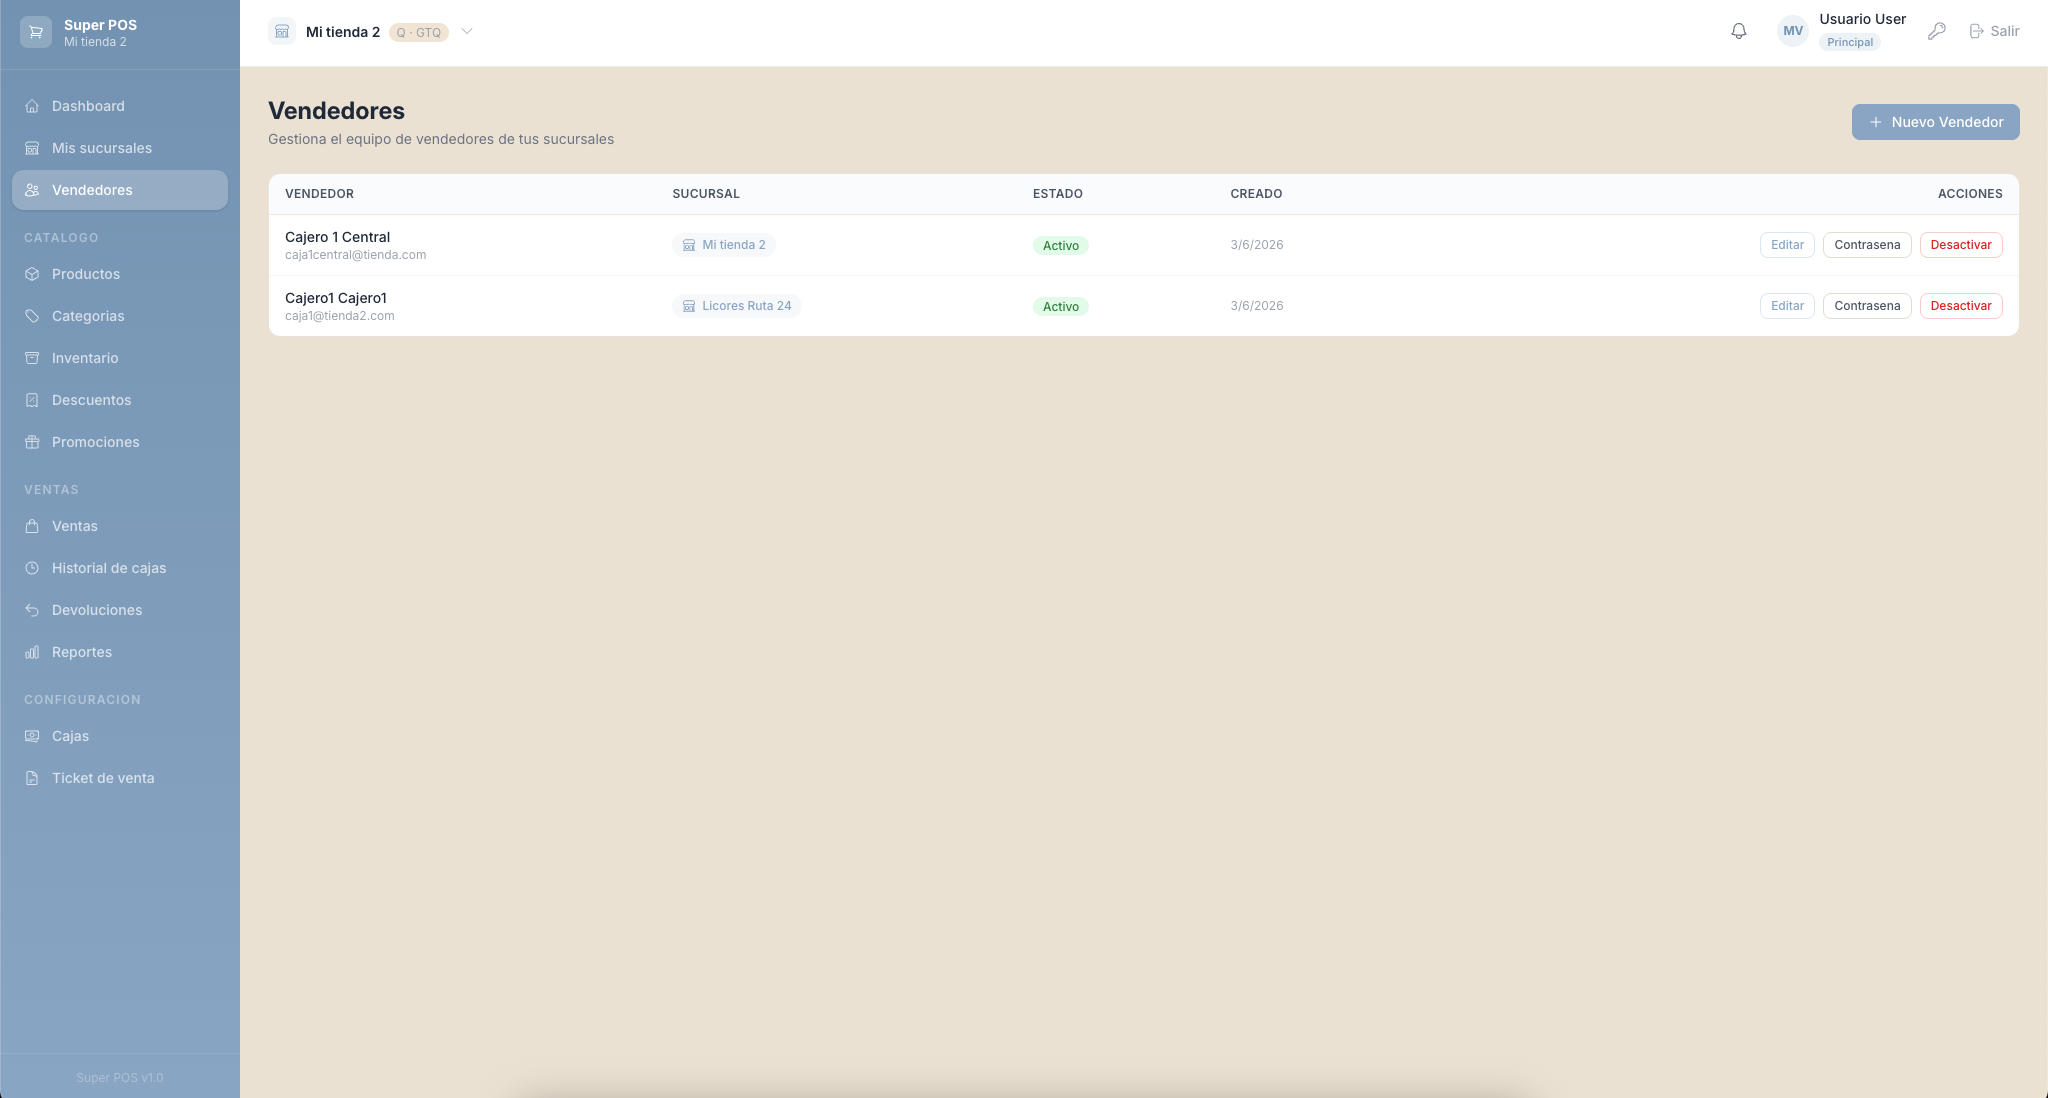2048x1098 pixels.
Task: Open Mis sucursales in the sidebar
Action: point(101,148)
